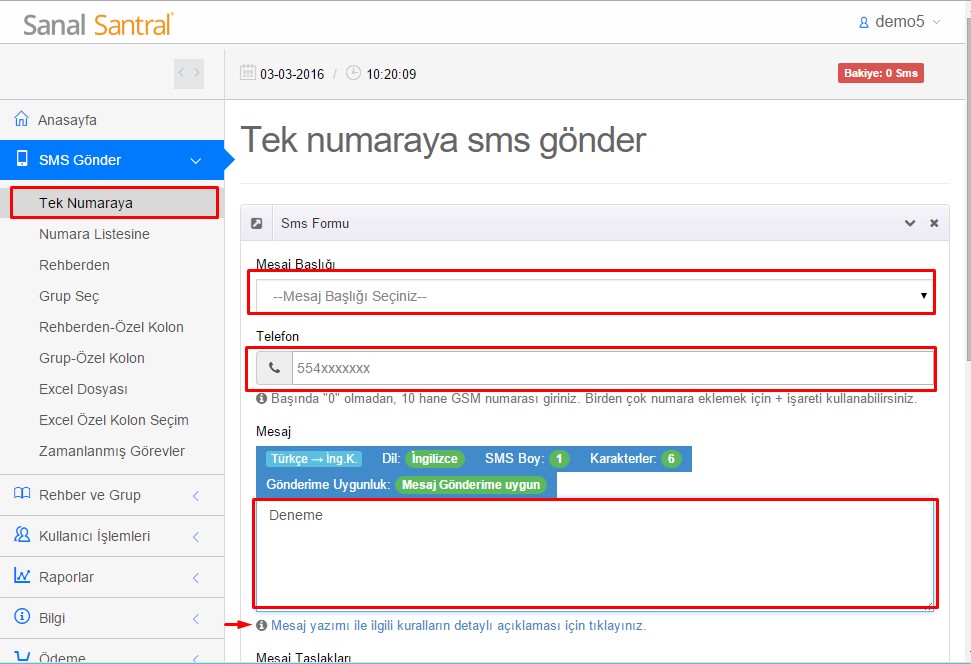This screenshot has width=971, height=664.
Task: Click the SMS Boy count badge
Action: click(x=559, y=458)
